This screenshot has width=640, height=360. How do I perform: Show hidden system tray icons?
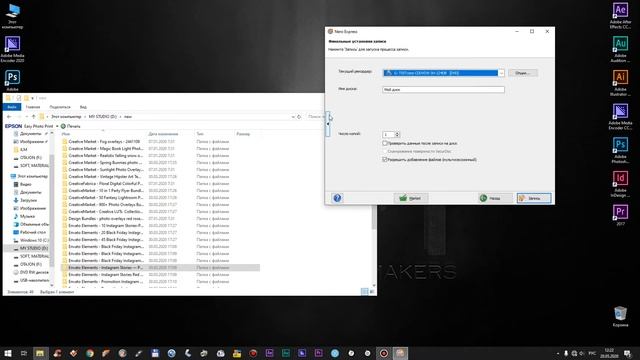coord(558,353)
